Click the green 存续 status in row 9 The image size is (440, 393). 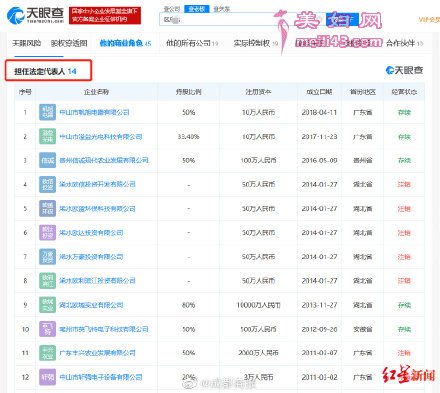click(x=404, y=305)
